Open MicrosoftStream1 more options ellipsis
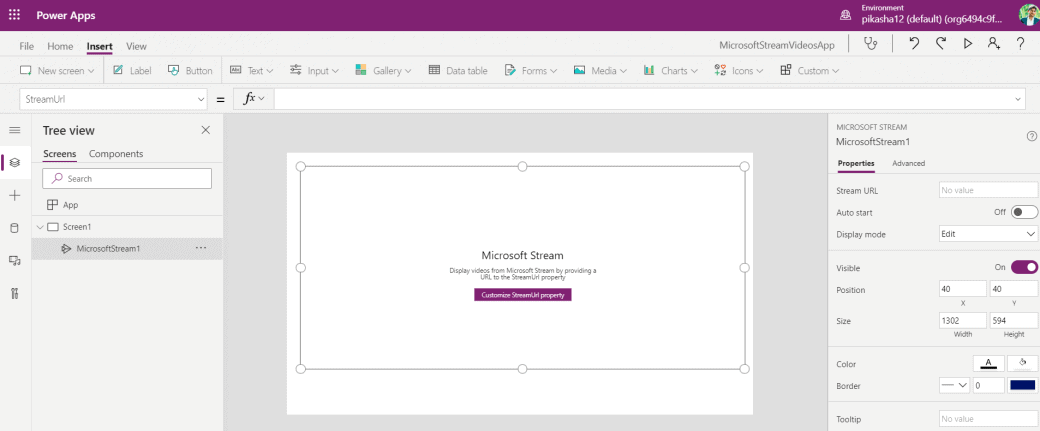The height and width of the screenshot is (431, 1040). click(x=201, y=248)
